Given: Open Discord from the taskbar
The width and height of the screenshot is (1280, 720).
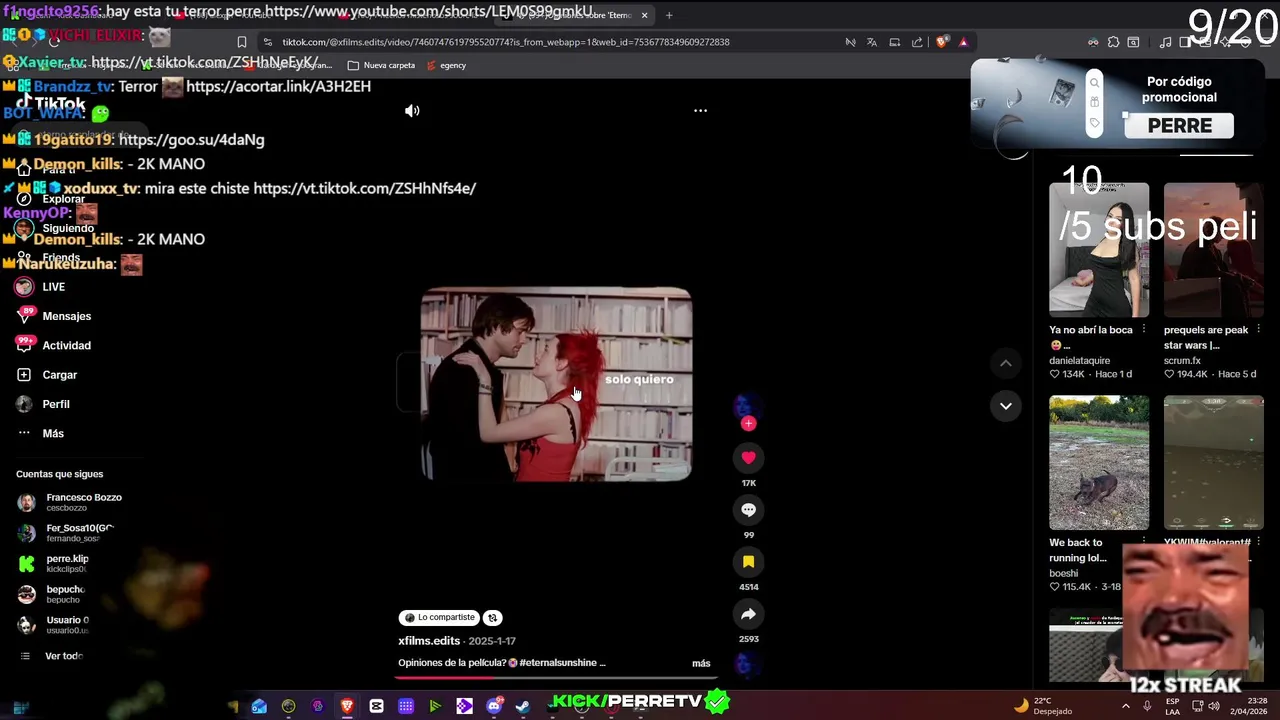Looking at the screenshot, I should [493, 706].
